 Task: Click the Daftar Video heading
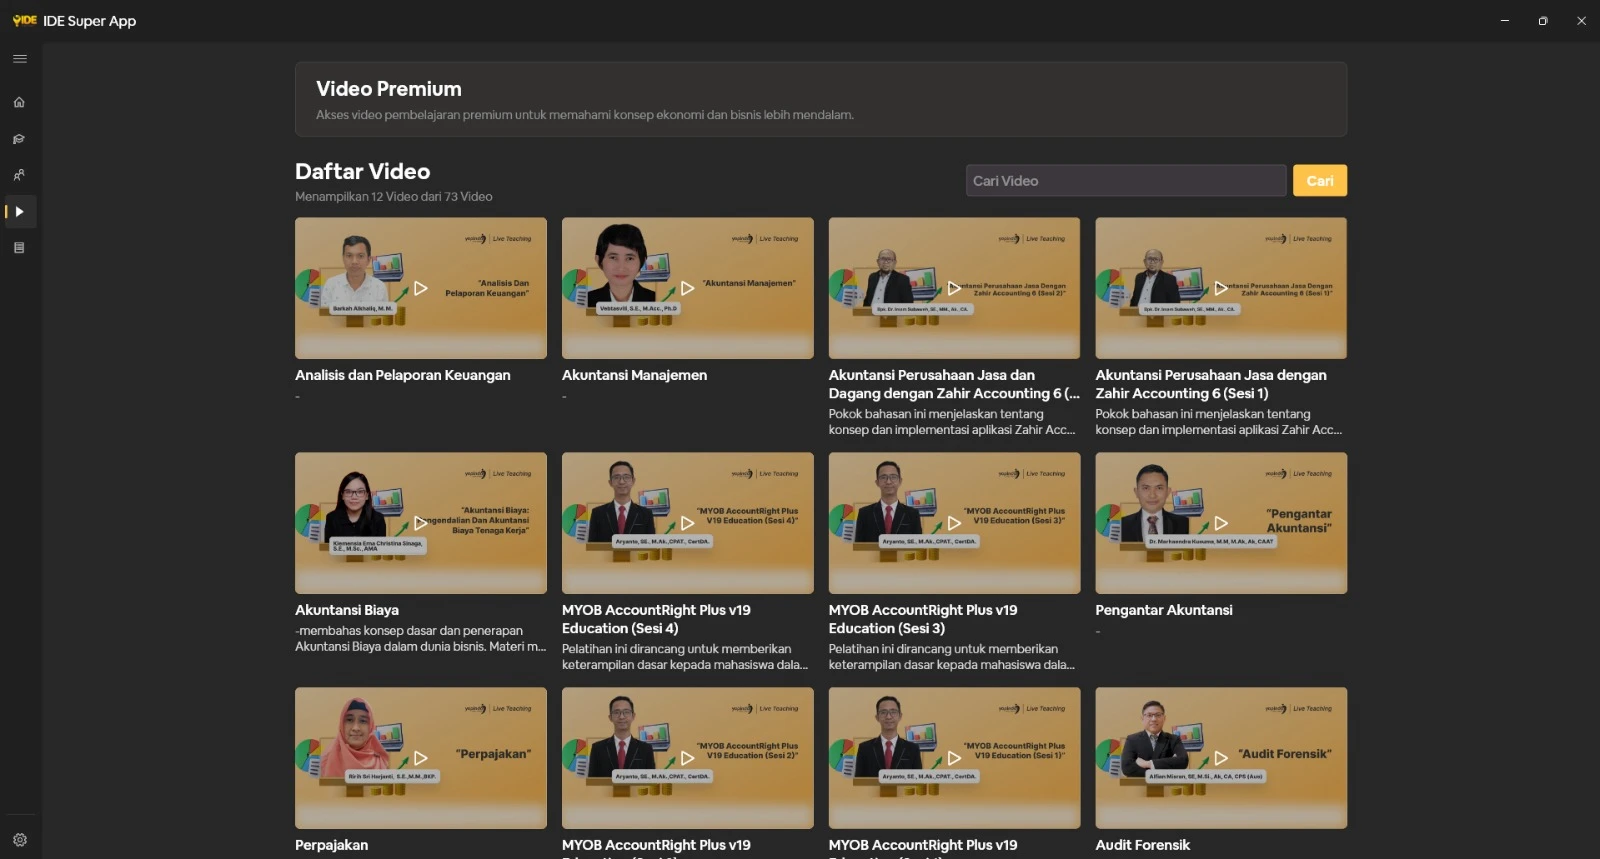[362, 171]
